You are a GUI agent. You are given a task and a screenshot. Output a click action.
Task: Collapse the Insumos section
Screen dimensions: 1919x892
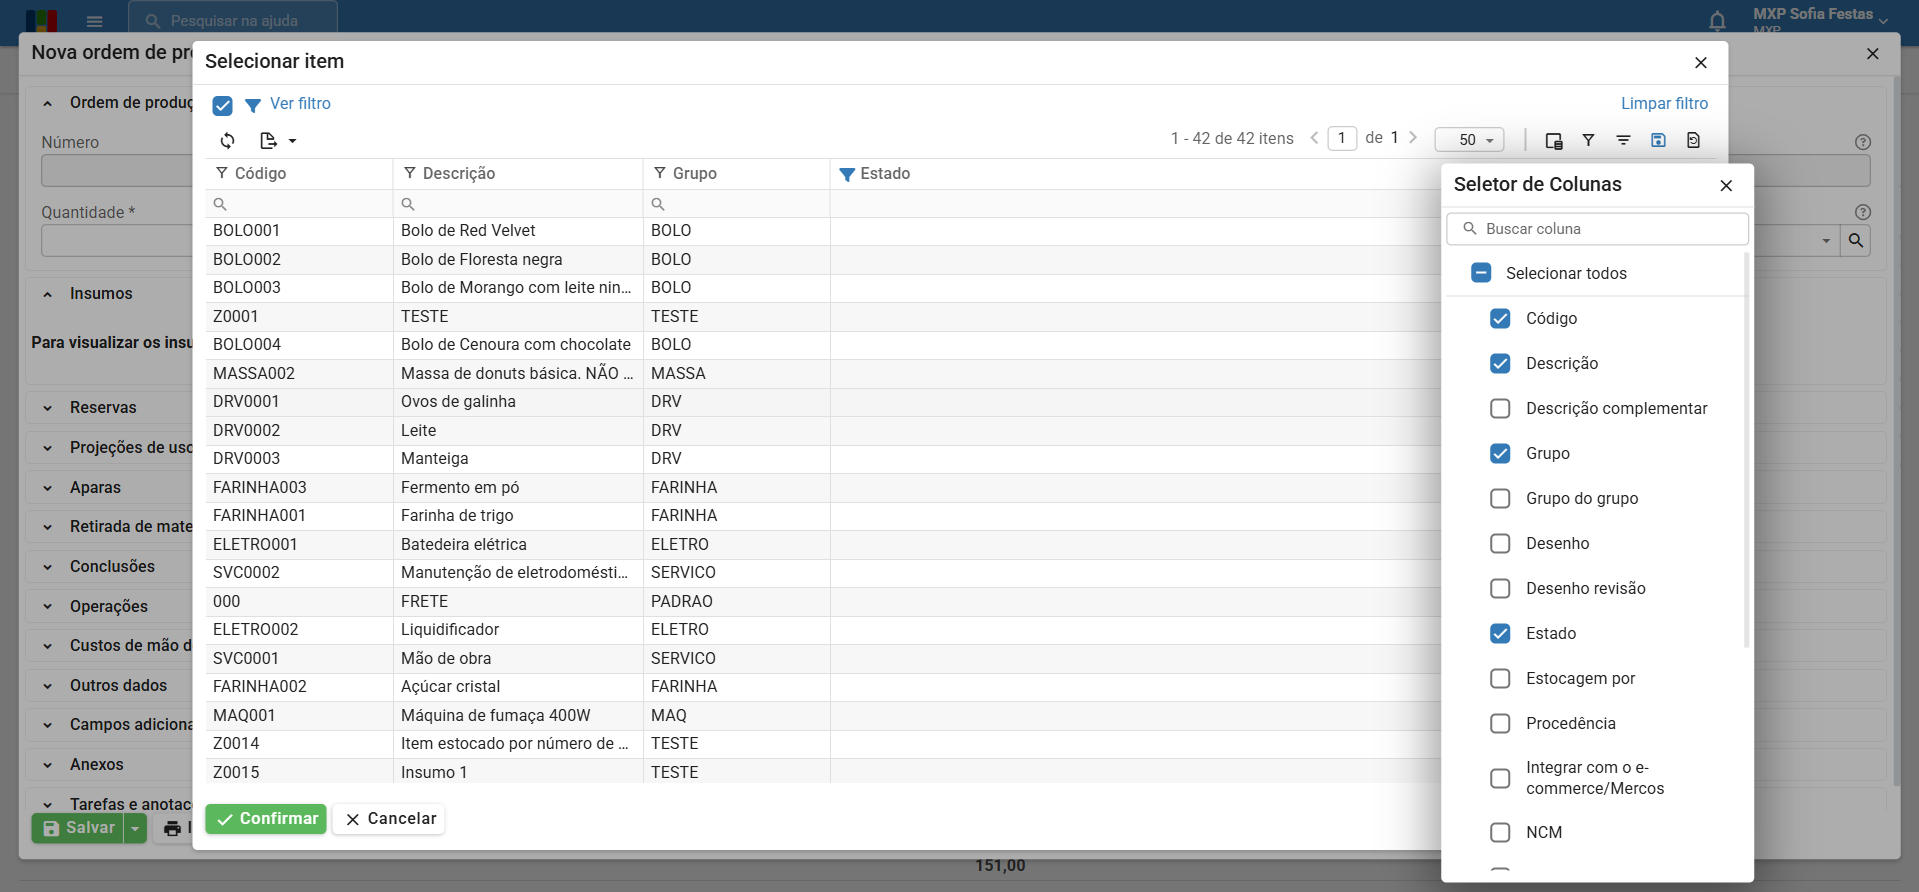pyautogui.click(x=47, y=294)
